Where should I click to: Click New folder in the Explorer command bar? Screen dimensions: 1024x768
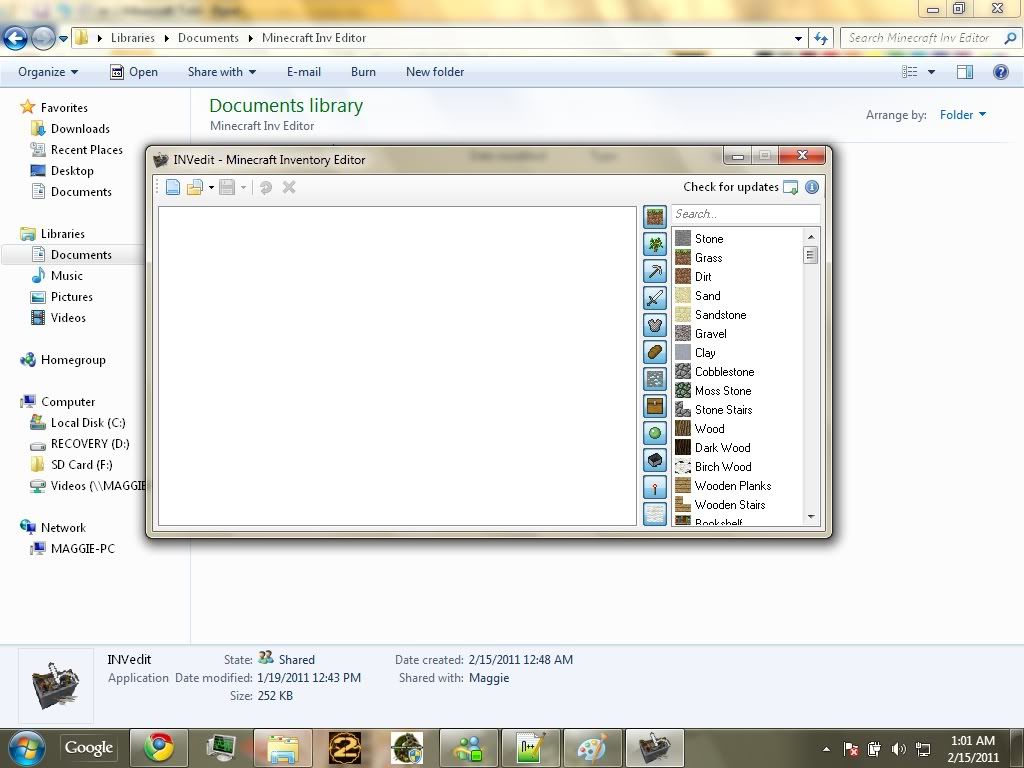coord(435,72)
